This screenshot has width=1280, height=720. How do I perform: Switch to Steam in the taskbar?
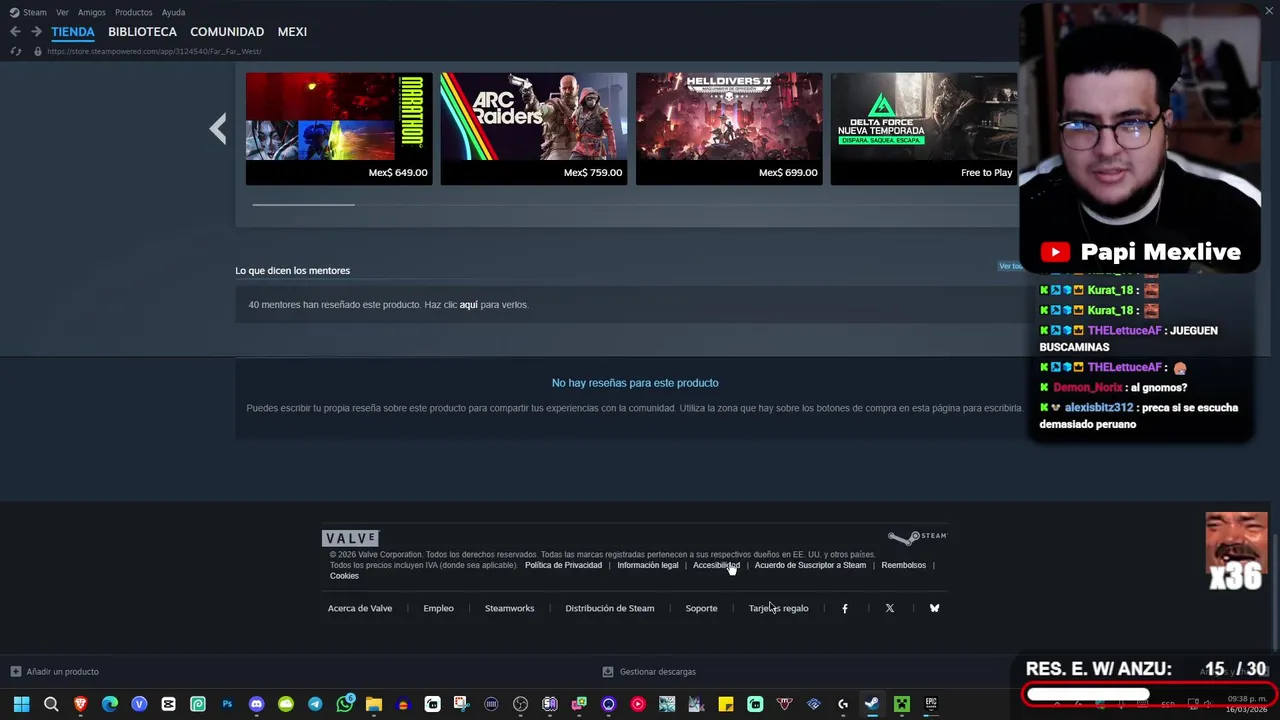click(x=872, y=704)
